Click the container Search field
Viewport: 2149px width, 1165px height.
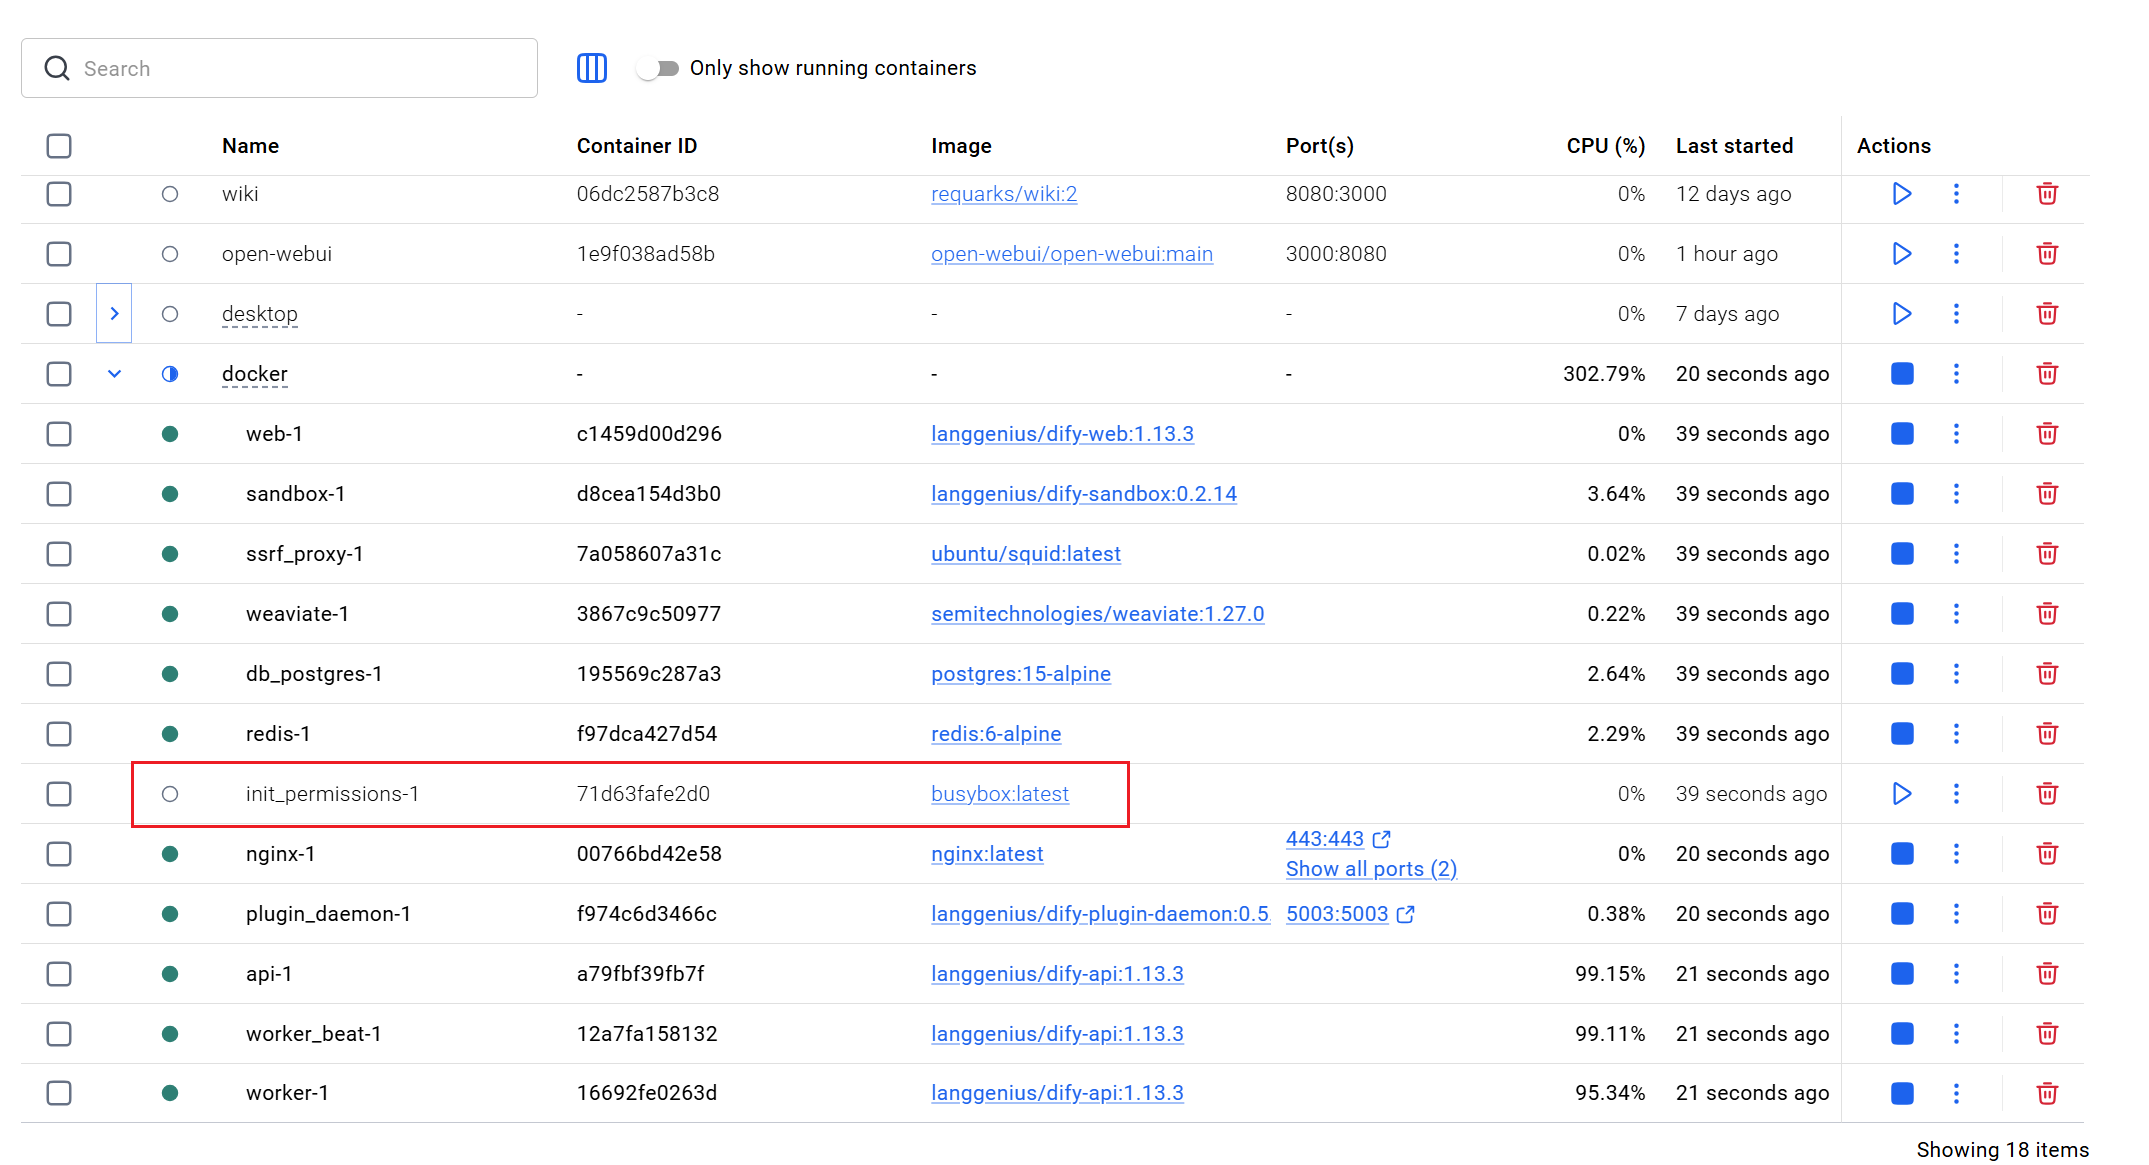(300, 68)
